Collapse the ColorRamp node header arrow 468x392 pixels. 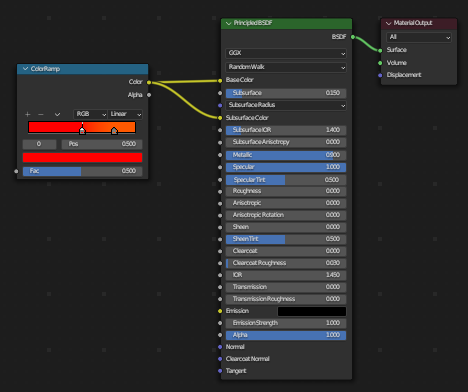pos(25,69)
